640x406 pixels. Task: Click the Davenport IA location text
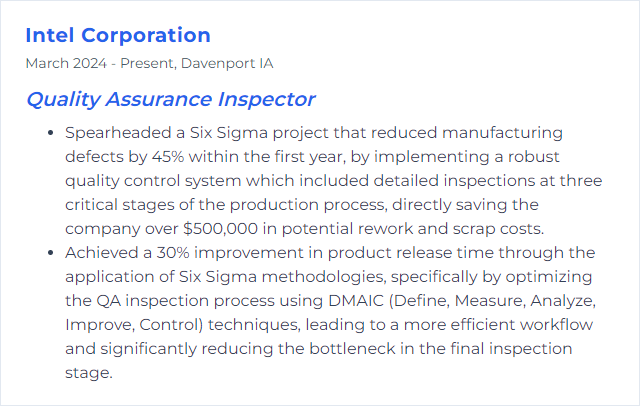tap(227, 64)
